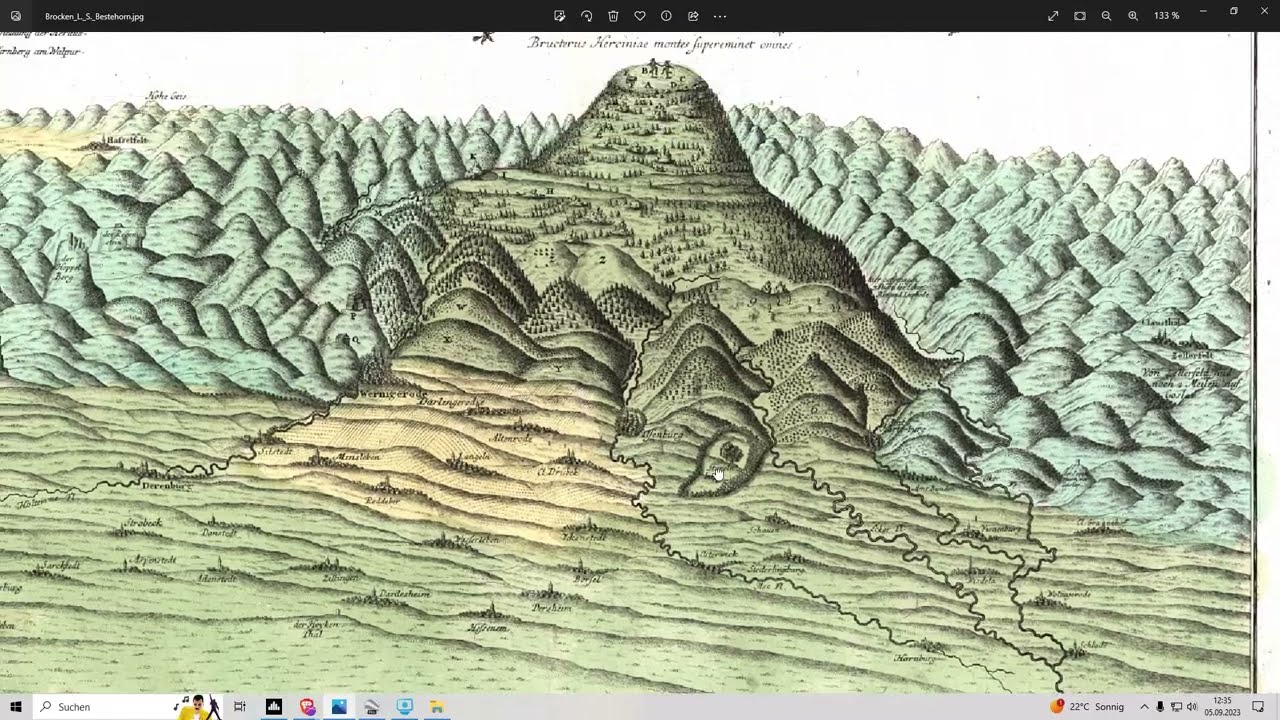Open the blue monitor app in taskbar

(x=404, y=707)
